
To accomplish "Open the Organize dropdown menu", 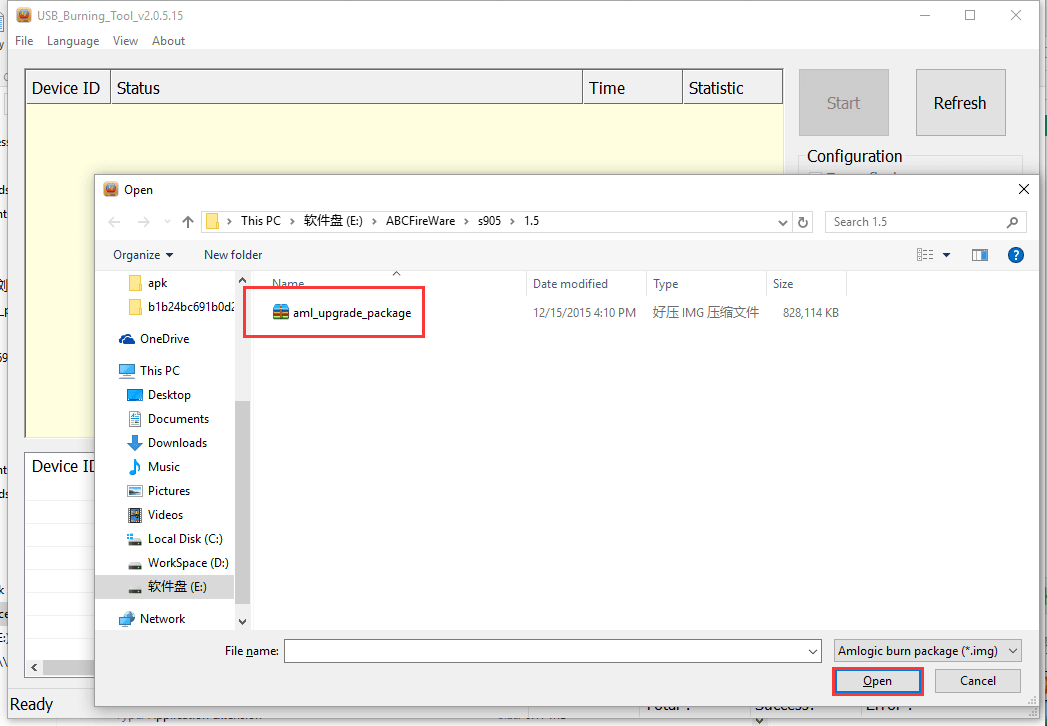I will [143, 254].
